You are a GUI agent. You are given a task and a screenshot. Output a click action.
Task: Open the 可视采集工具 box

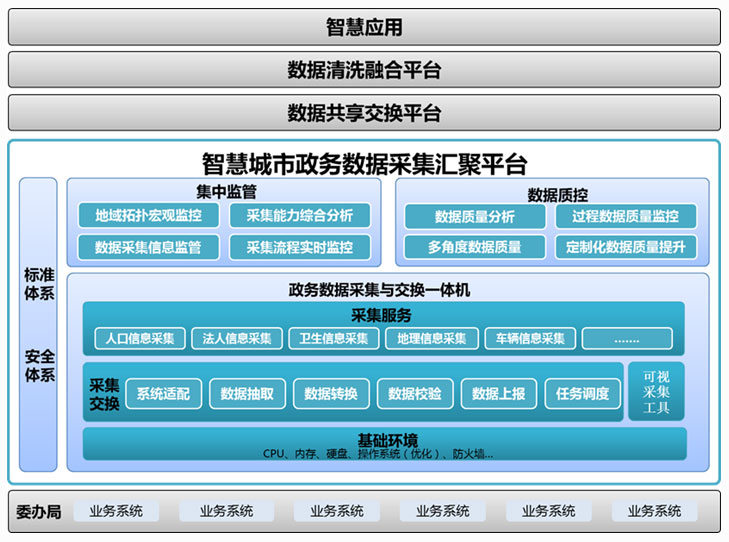(656, 391)
